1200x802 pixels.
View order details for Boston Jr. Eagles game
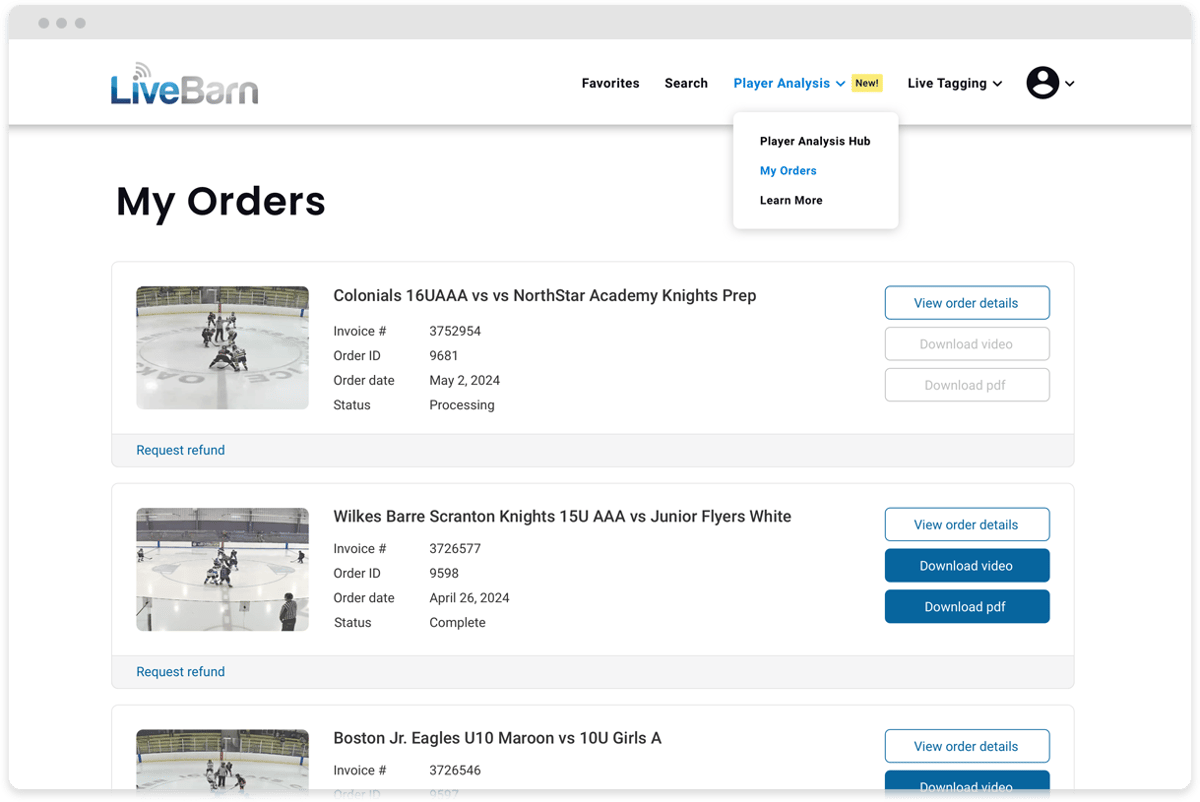click(966, 745)
